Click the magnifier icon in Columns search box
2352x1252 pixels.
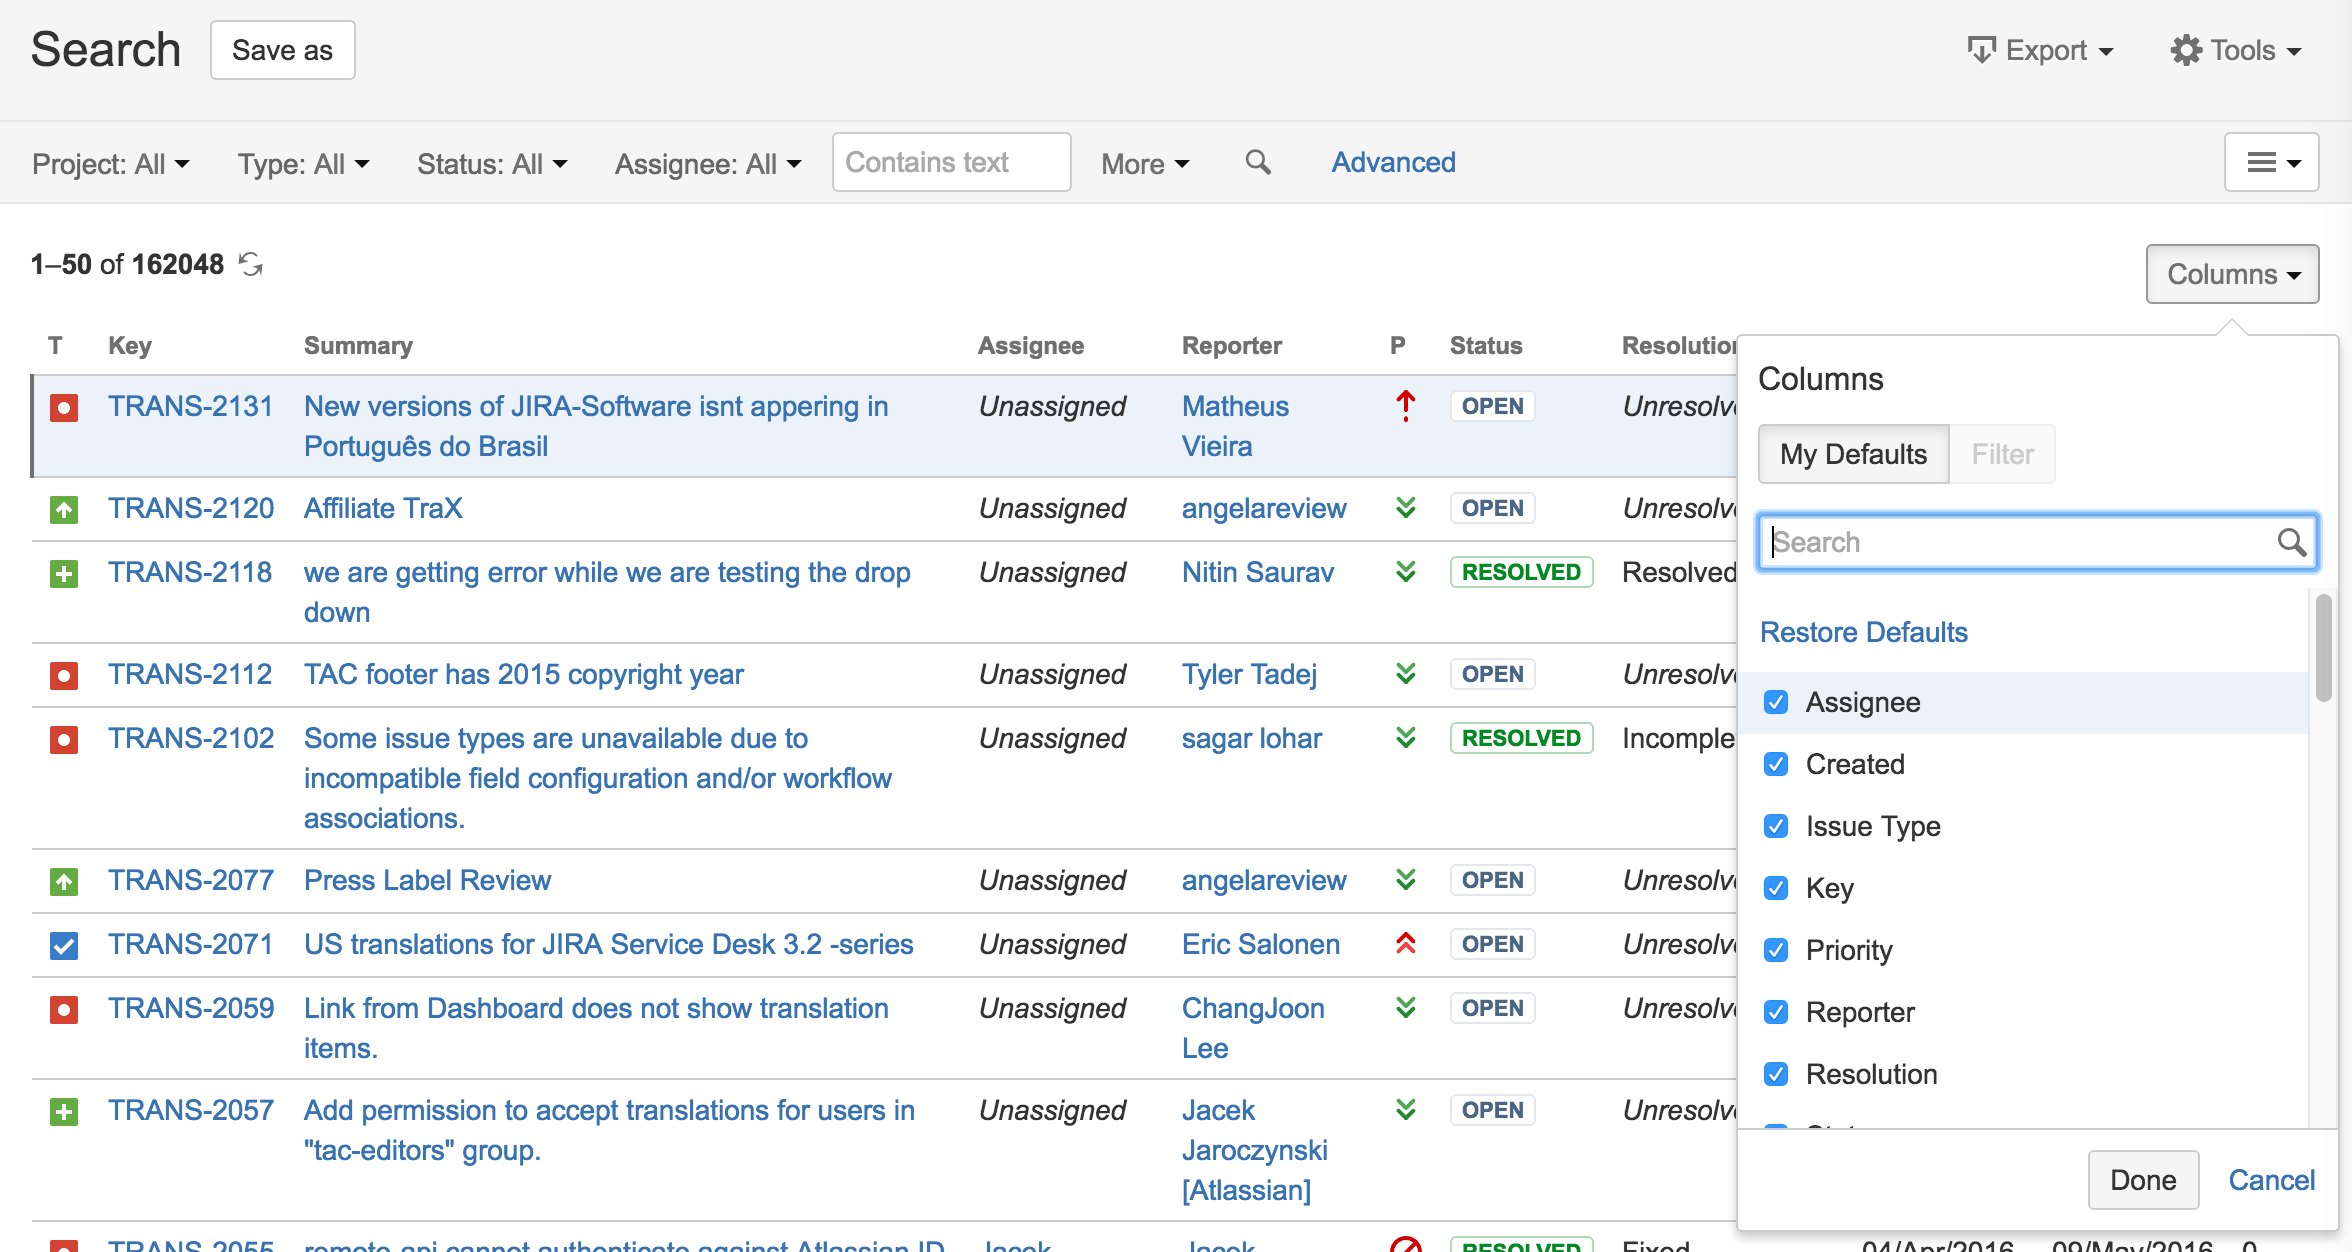pyautogui.click(x=2291, y=542)
